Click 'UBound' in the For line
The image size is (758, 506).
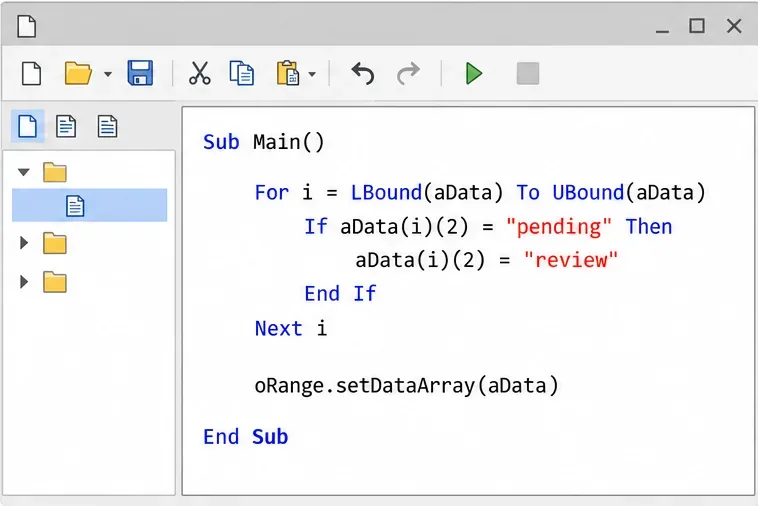(588, 193)
